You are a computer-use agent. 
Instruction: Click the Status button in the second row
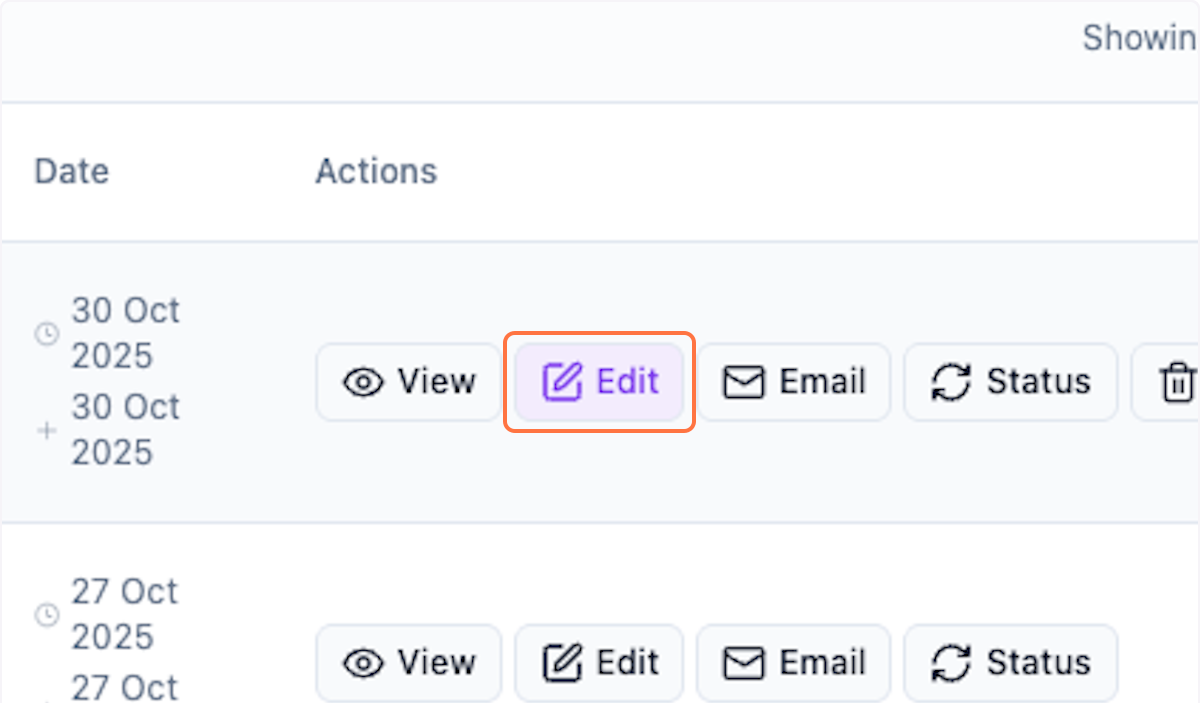(1010, 662)
